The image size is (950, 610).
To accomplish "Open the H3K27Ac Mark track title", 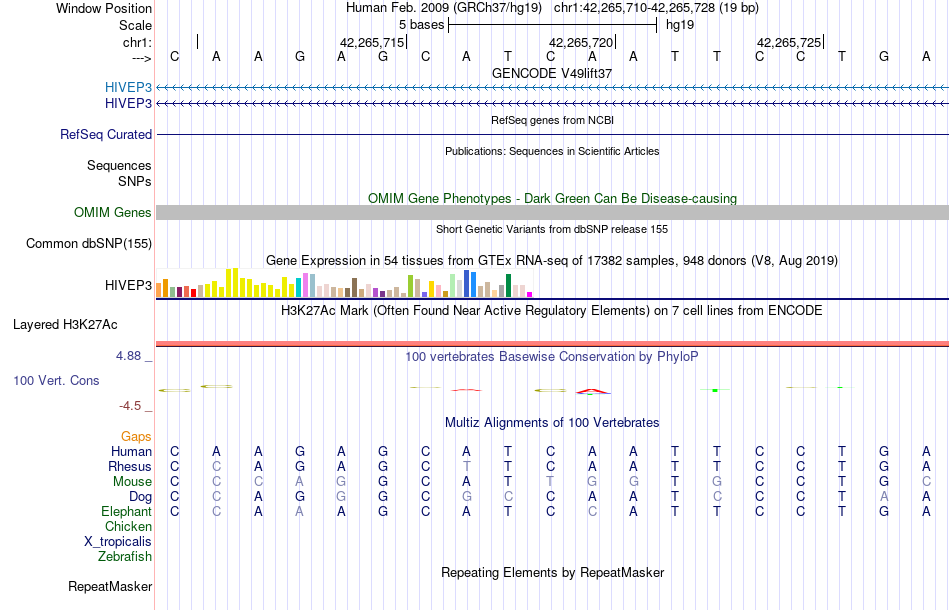I will 552,311.
